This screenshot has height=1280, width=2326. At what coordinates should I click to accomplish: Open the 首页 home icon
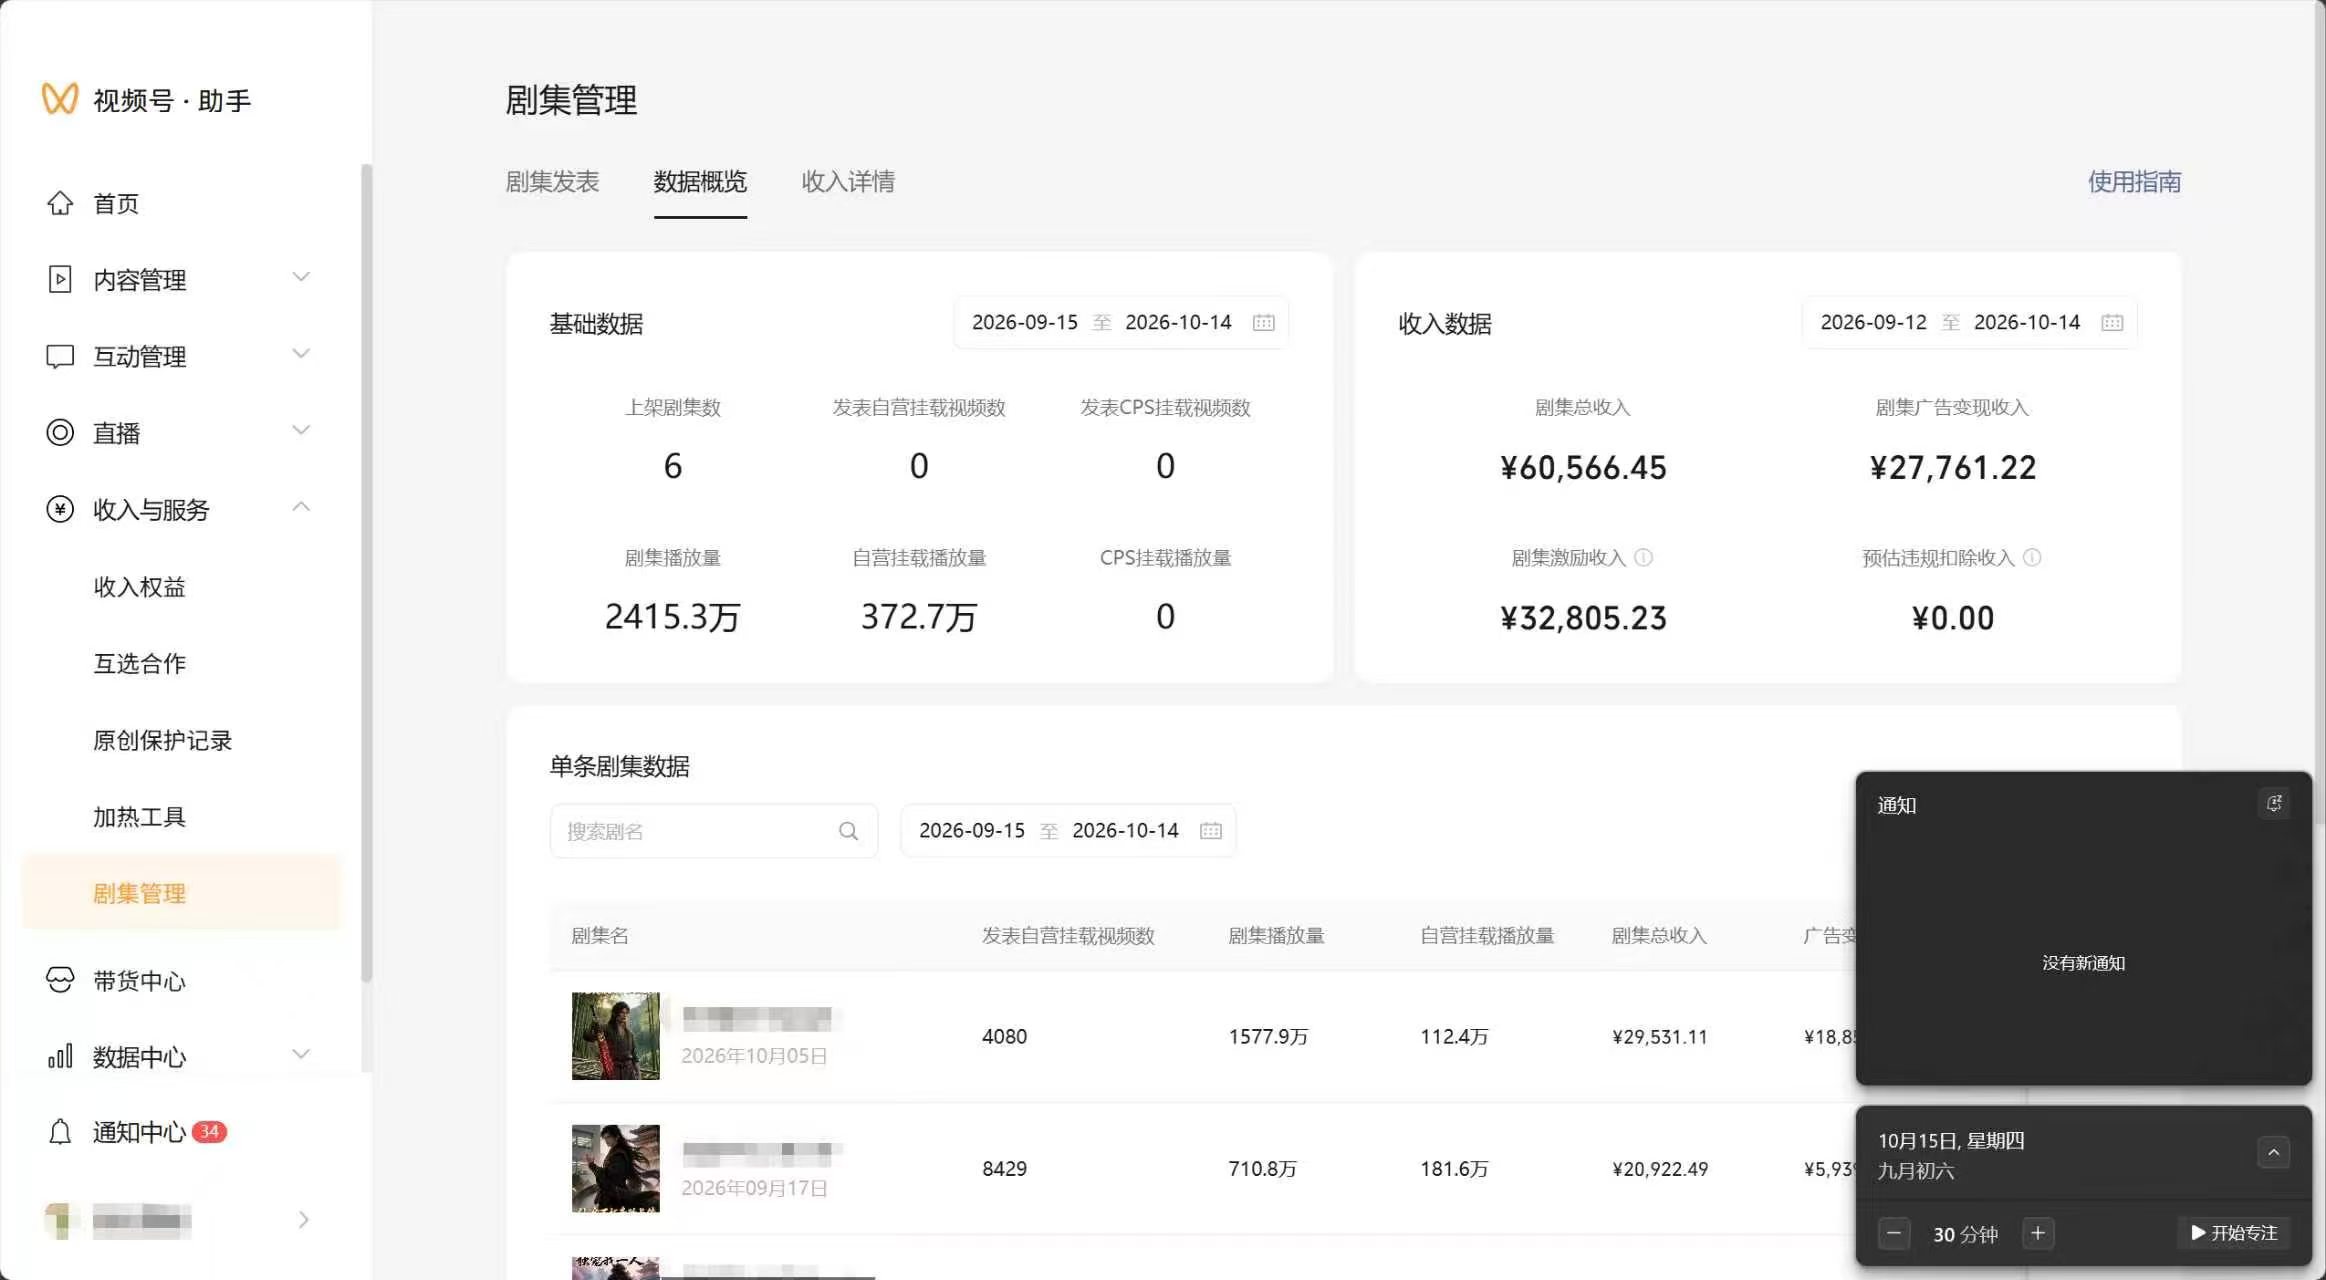pos(60,203)
